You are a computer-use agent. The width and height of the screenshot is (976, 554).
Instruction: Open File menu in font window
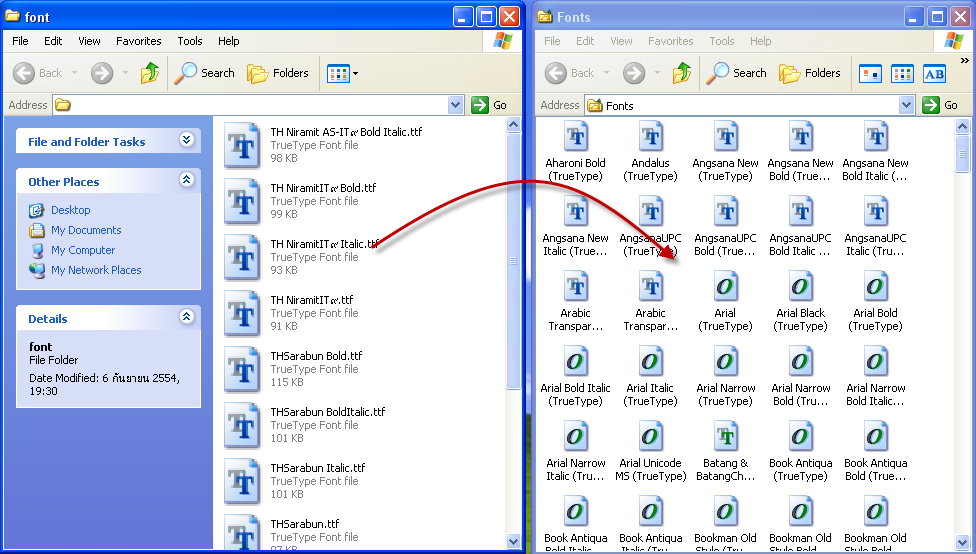[20, 41]
